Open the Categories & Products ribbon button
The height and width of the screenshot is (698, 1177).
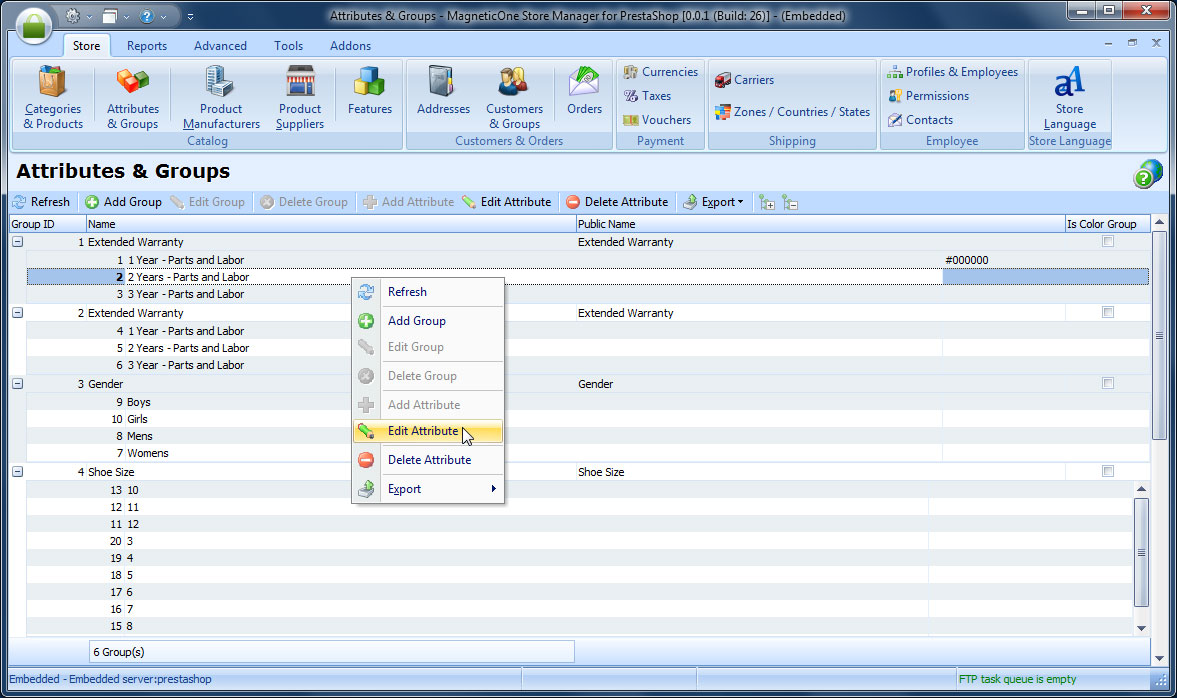[53, 98]
